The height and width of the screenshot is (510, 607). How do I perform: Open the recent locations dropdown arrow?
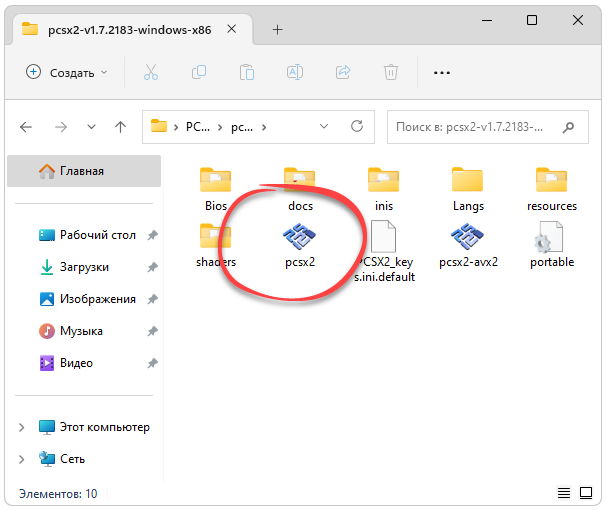[x=91, y=127]
